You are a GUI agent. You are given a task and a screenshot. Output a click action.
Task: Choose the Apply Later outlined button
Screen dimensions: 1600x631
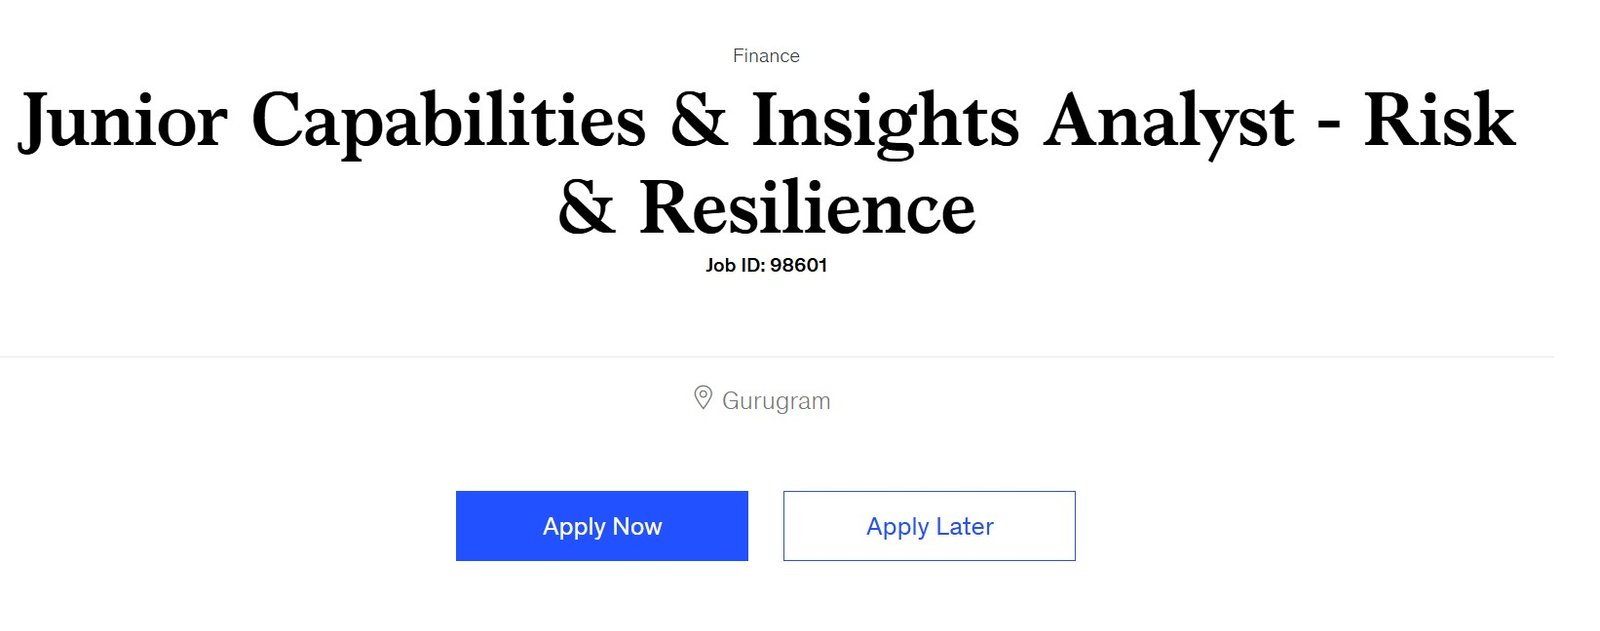pyautogui.click(x=929, y=526)
